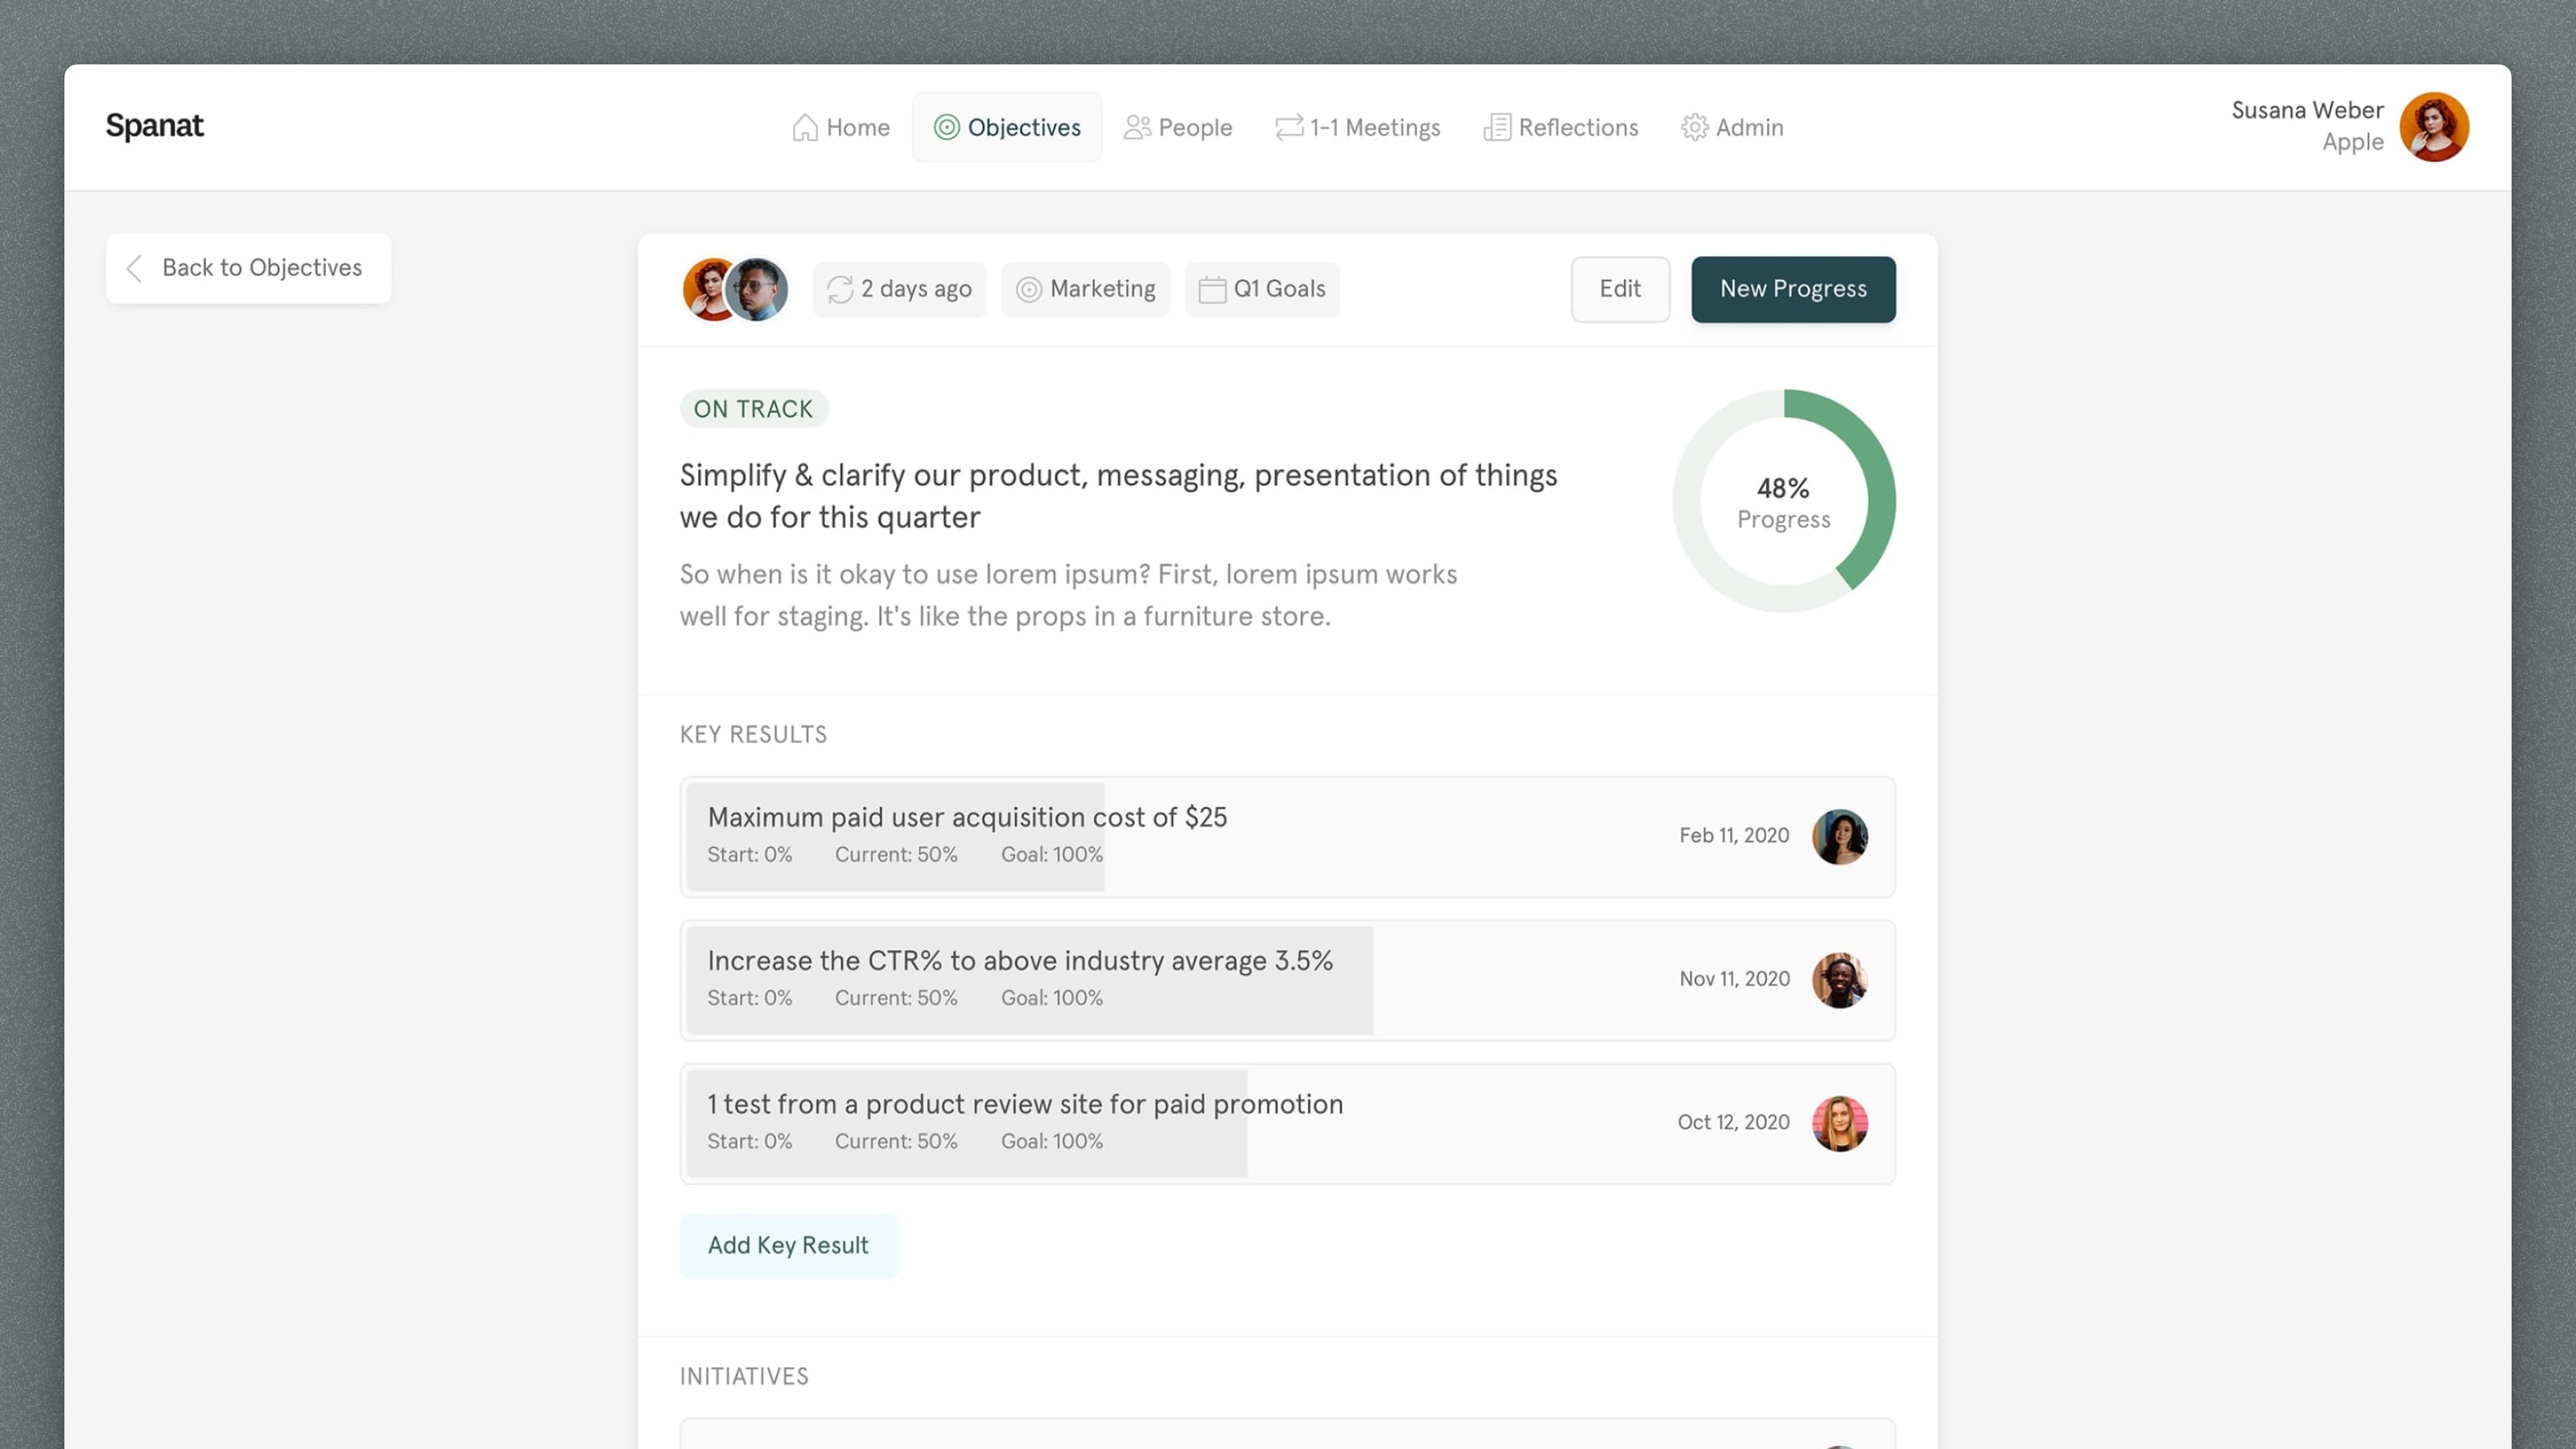Click the refresh icon beside 2 days ago
Screen dimensions: 2576x1449
840,289
